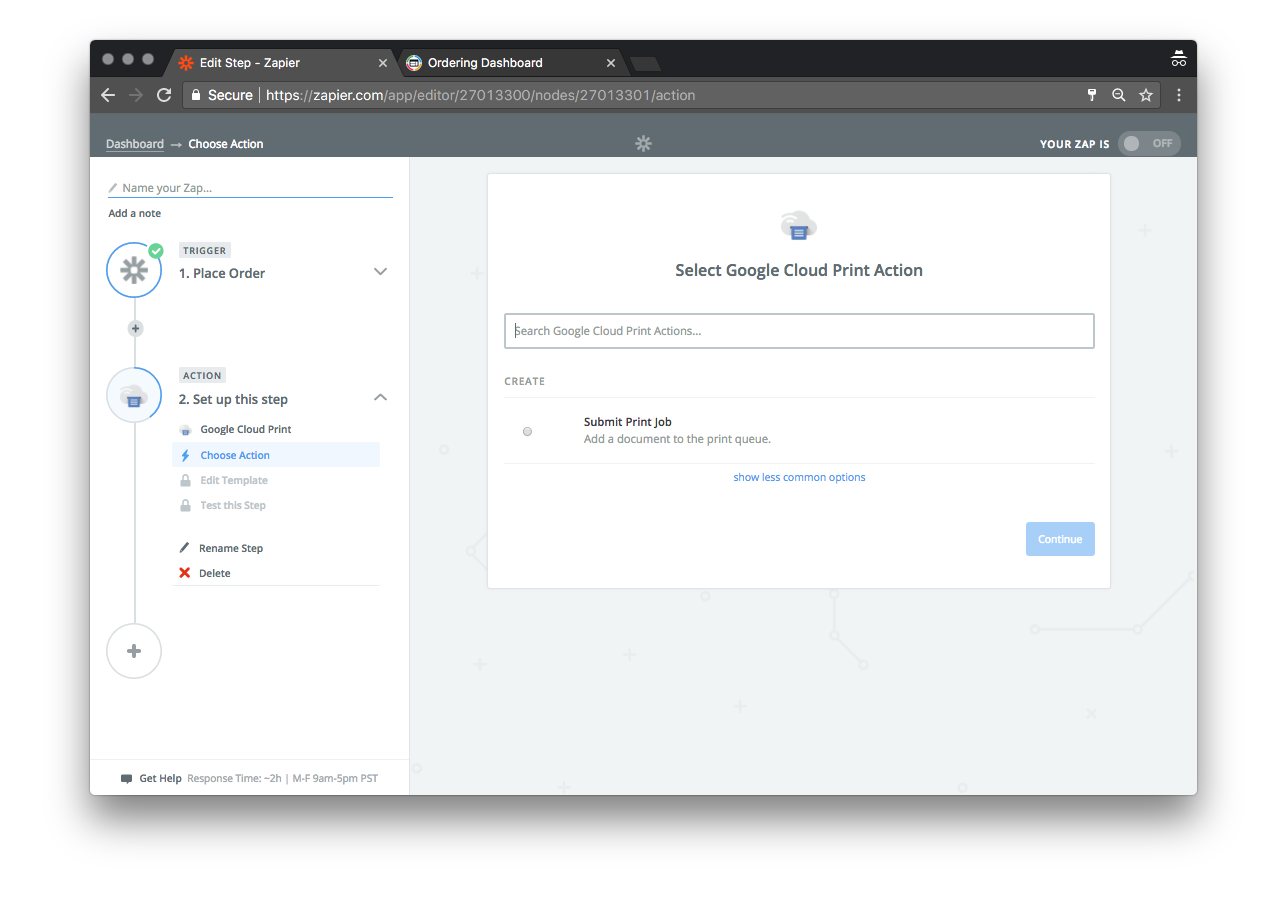Open a new browser tab

click(646, 63)
